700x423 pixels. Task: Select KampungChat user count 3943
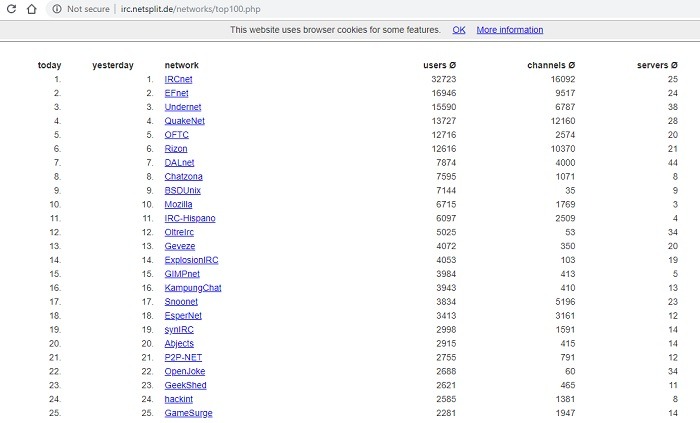click(x=446, y=288)
